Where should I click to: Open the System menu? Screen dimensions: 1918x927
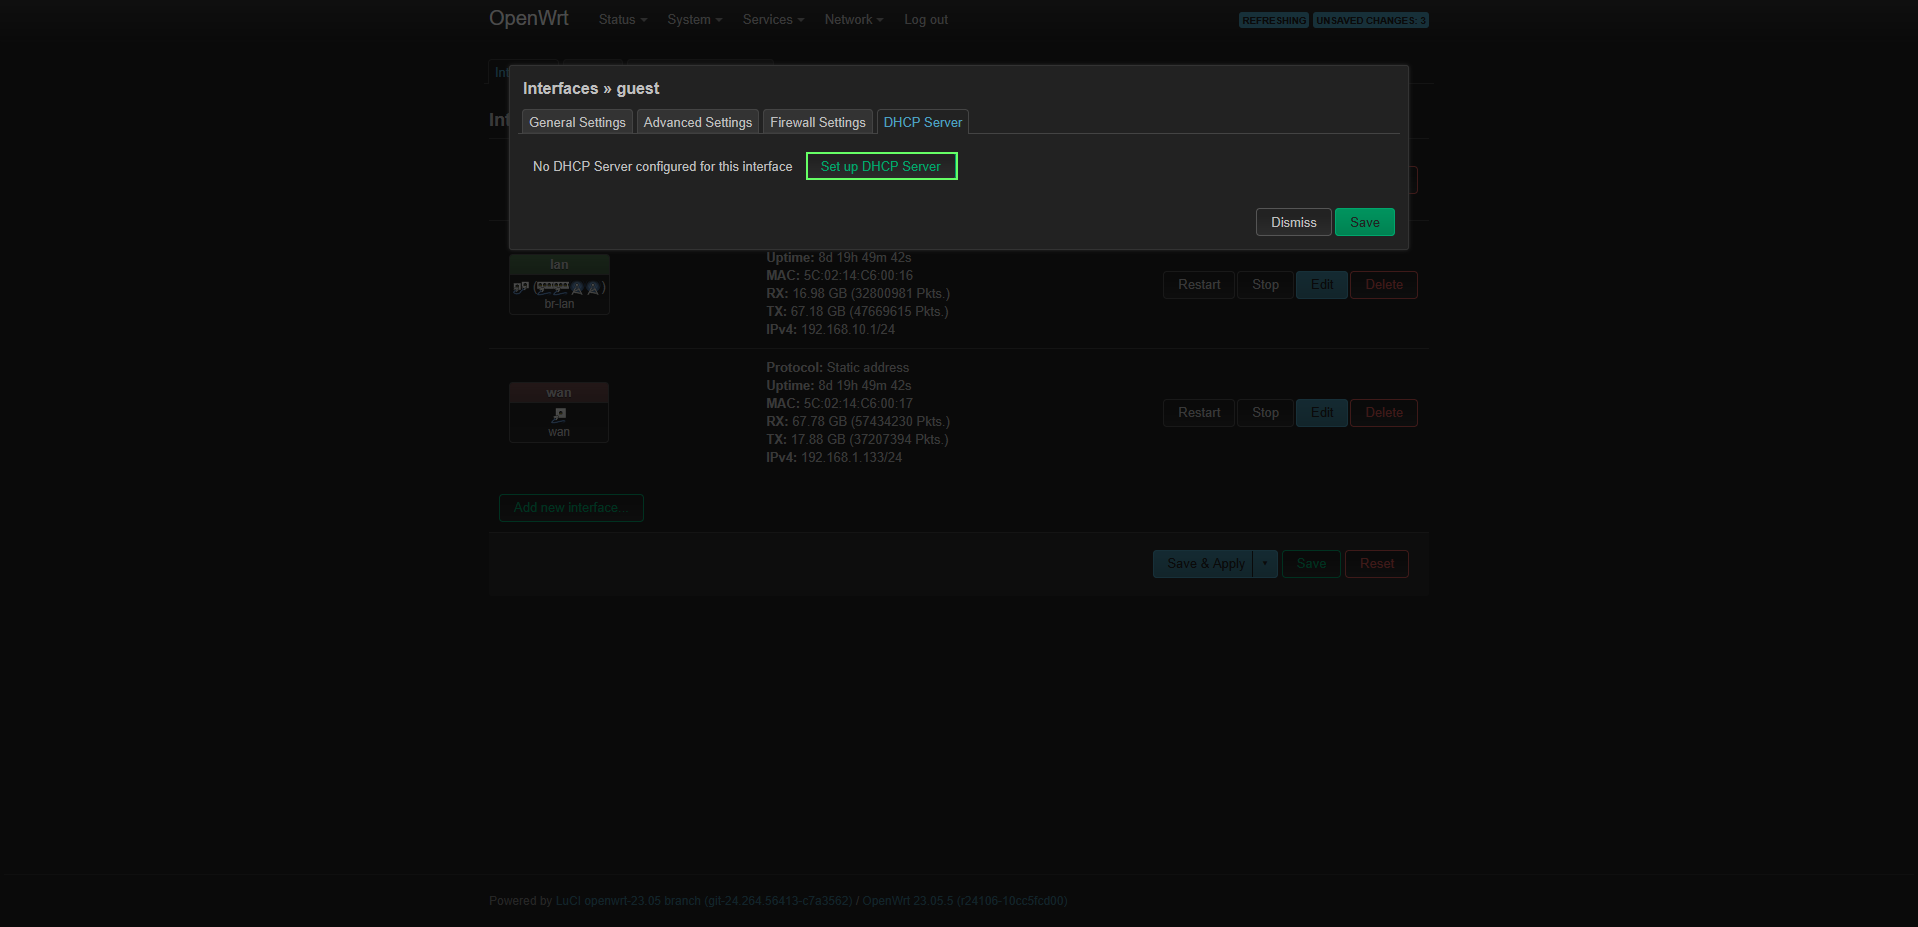[x=694, y=20]
